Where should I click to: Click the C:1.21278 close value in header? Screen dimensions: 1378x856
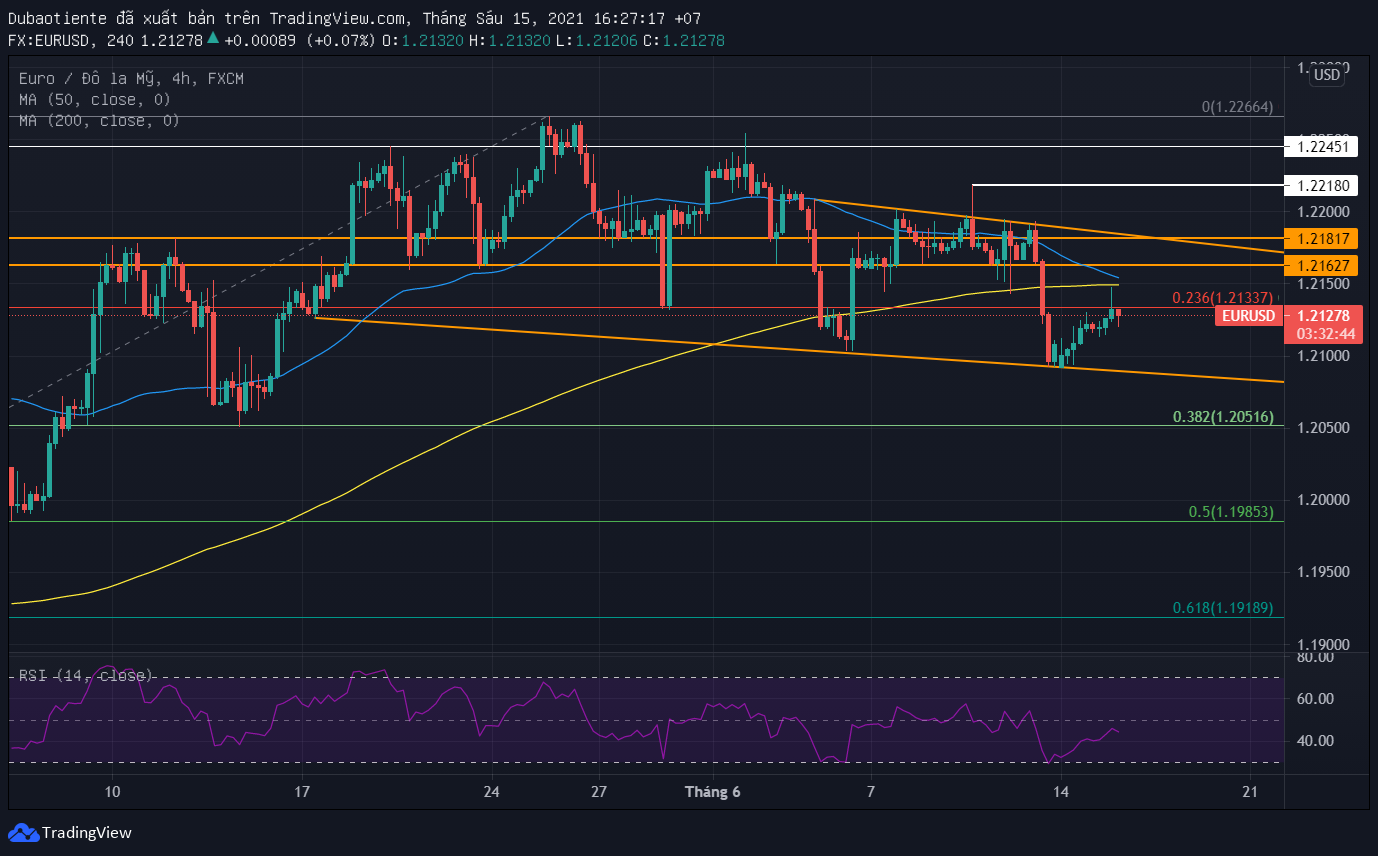(x=684, y=40)
